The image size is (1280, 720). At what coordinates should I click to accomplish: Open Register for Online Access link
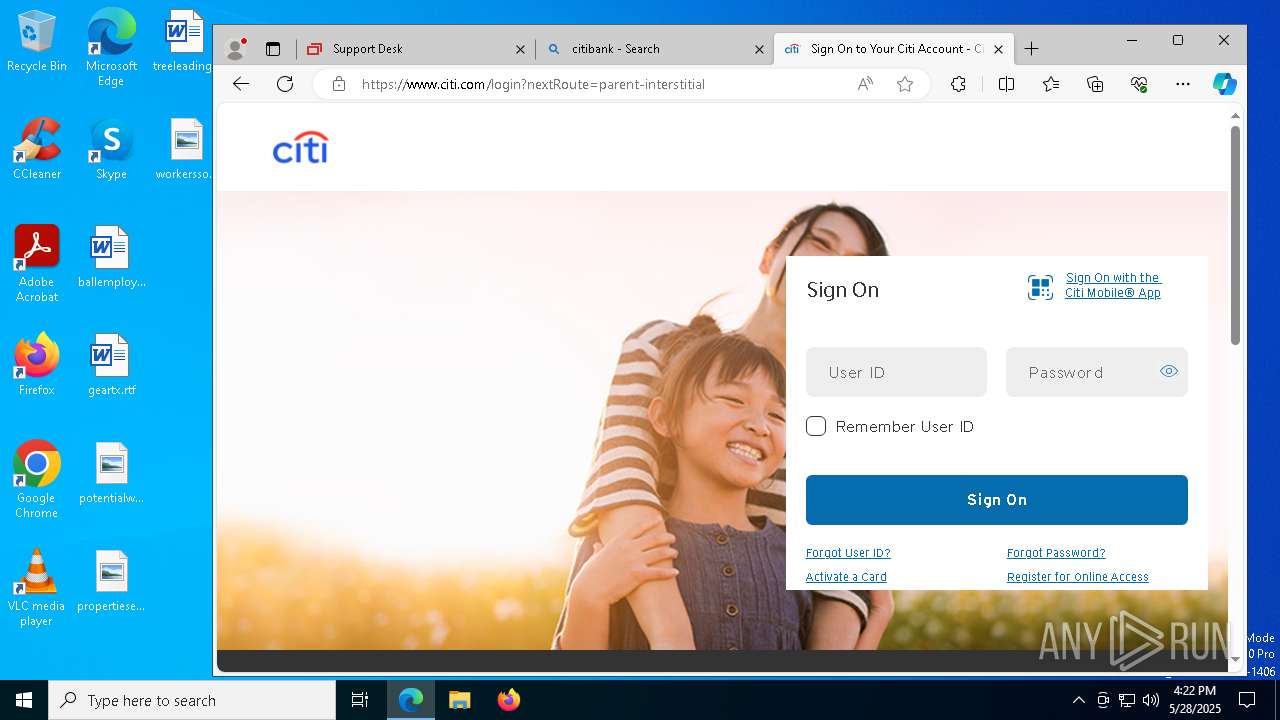[x=1078, y=577]
